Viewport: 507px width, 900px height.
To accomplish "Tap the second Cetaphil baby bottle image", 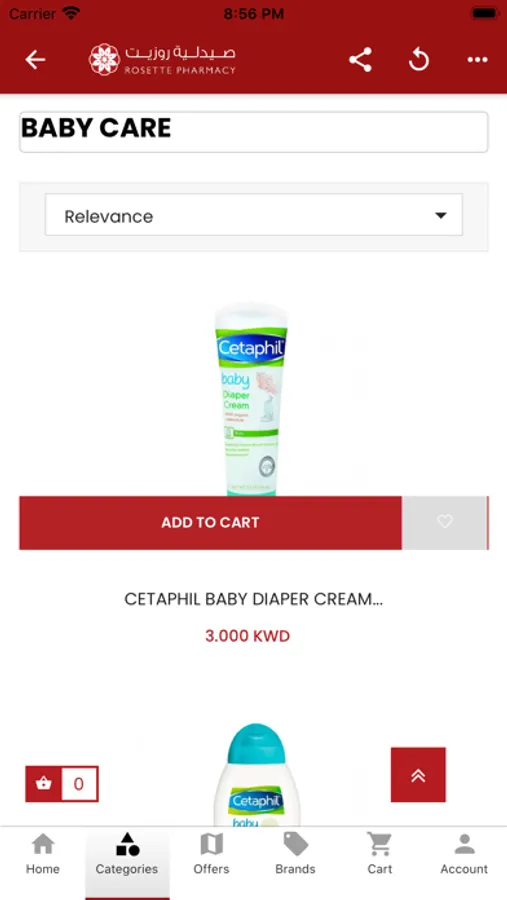I will coord(256,775).
